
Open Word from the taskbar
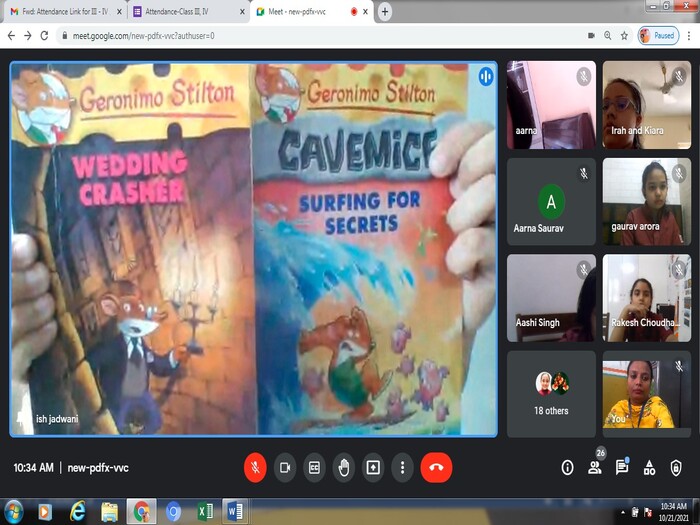234,512
